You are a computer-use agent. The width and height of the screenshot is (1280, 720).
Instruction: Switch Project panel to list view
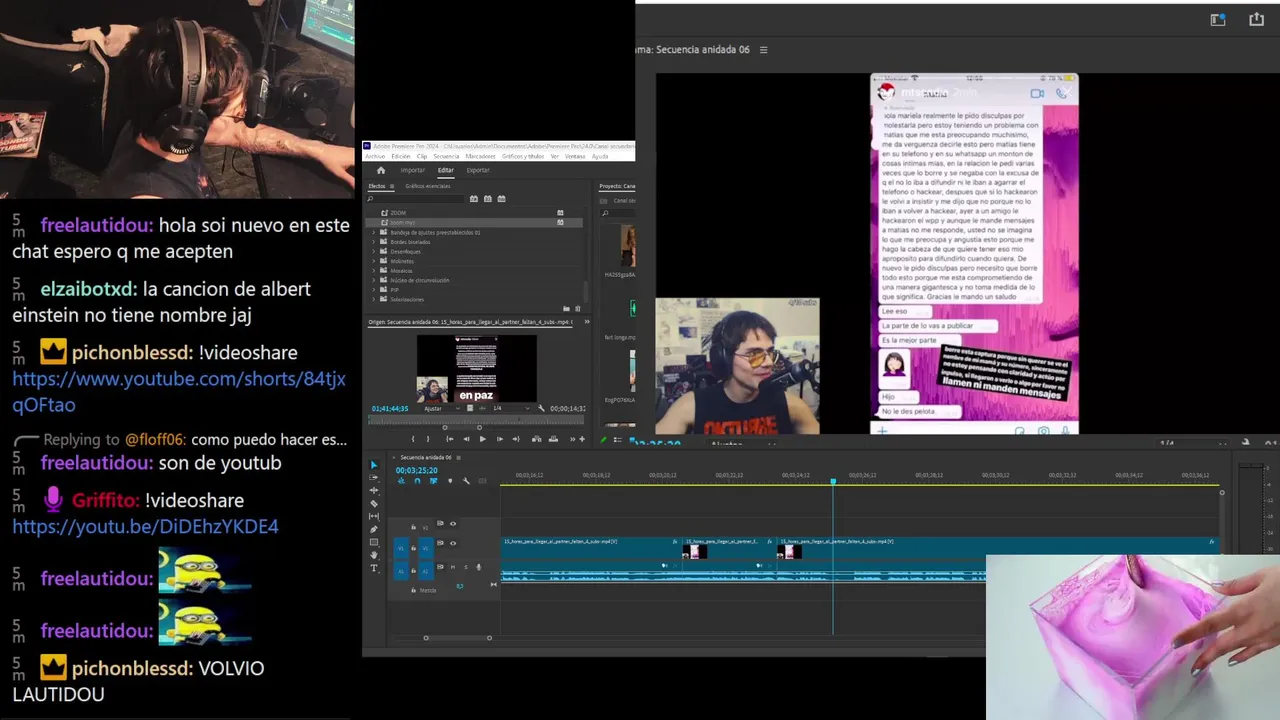617,439
